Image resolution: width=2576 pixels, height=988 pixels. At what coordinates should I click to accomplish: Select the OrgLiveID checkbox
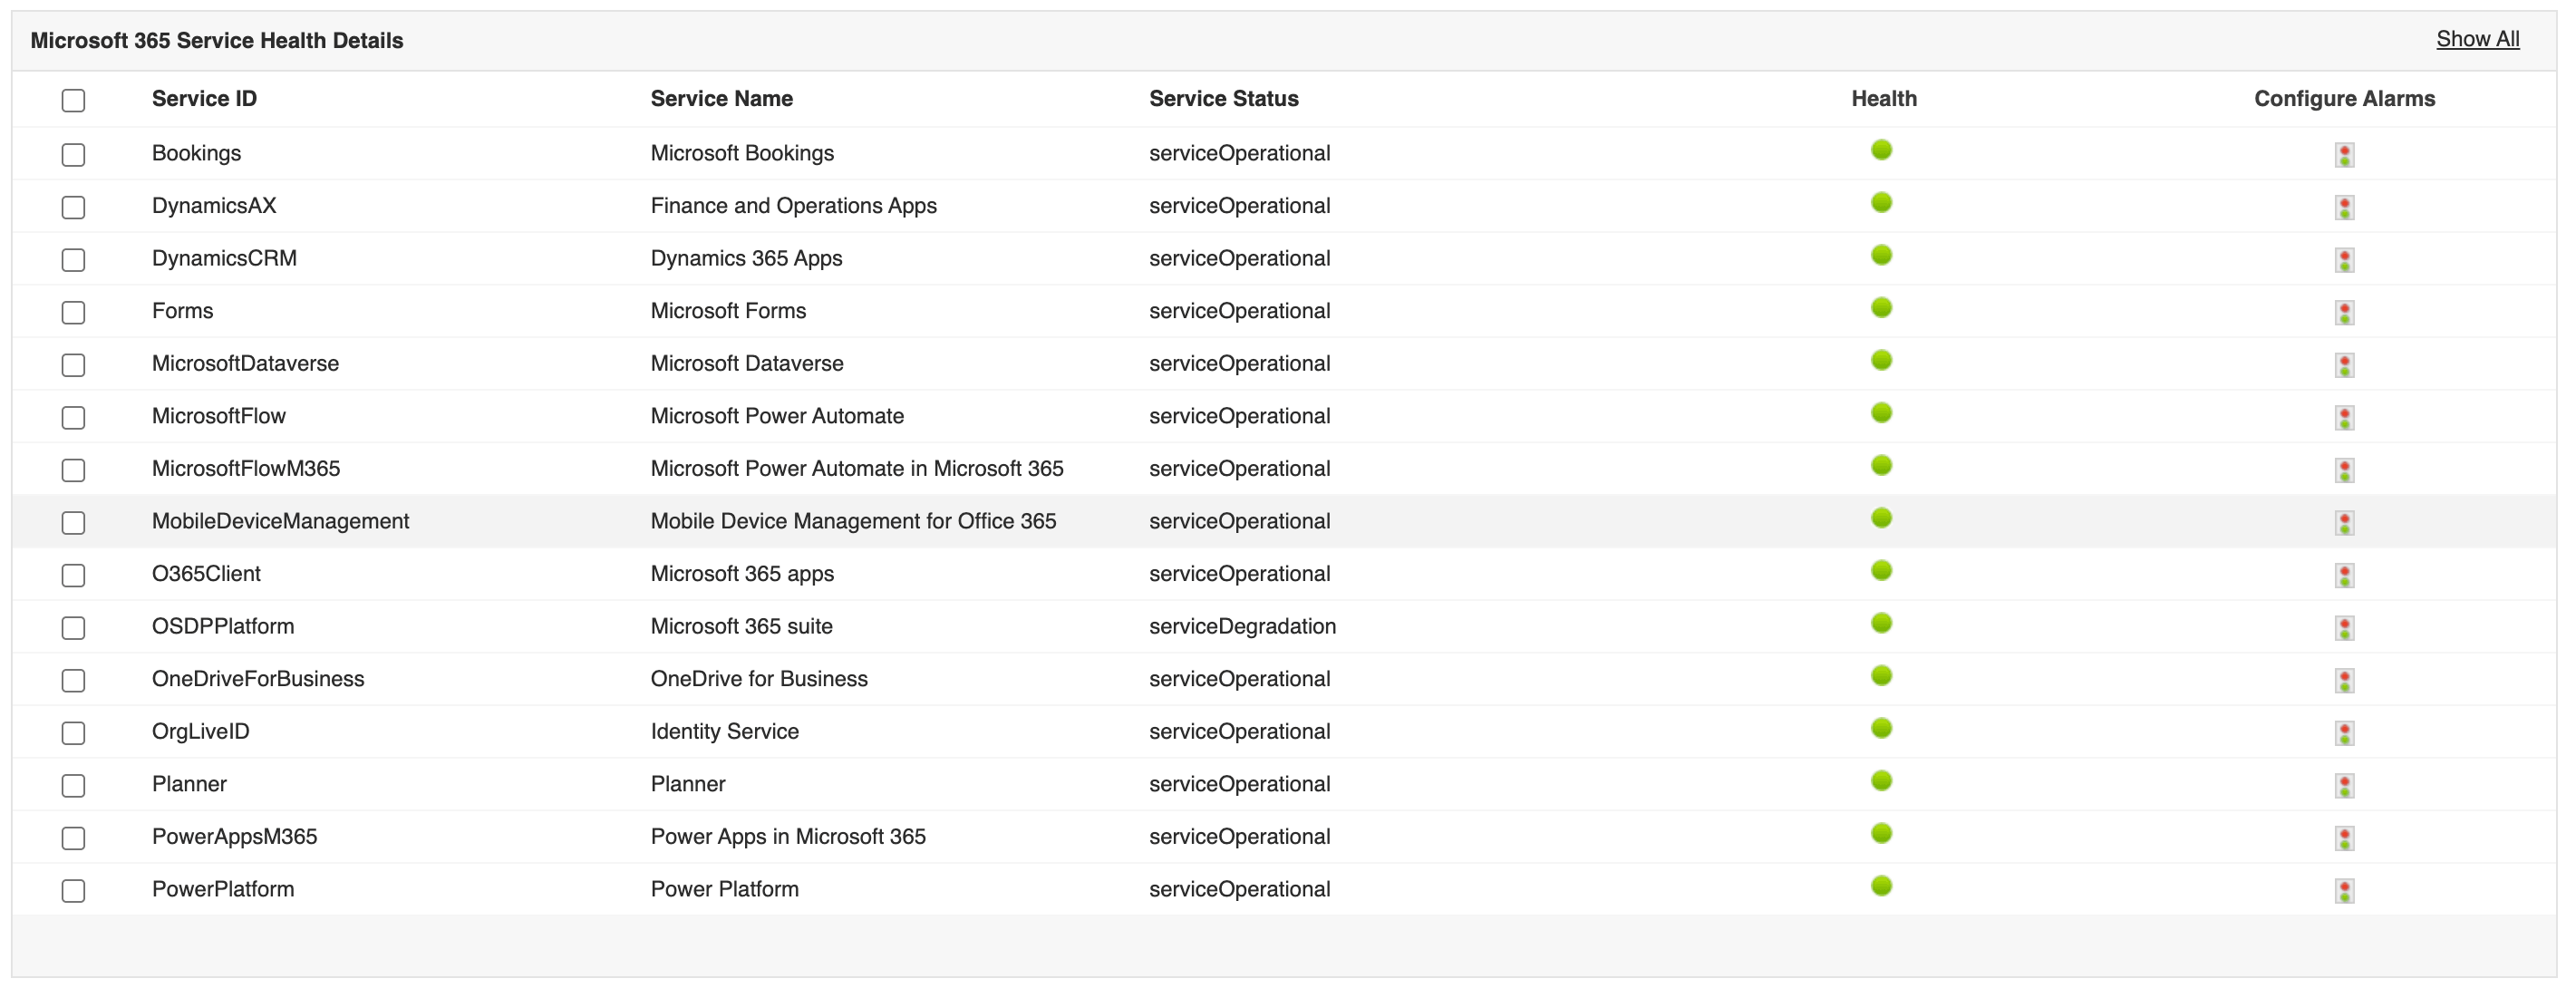coord(73,732)
